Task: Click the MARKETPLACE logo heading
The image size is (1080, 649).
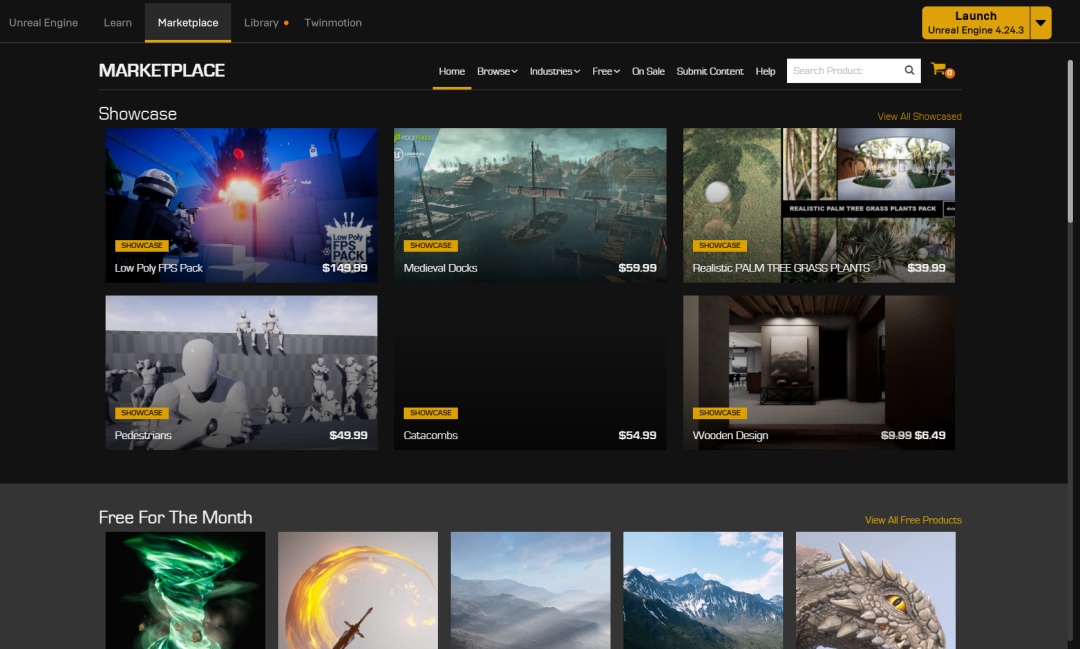Action: click(x=162, y=70)
